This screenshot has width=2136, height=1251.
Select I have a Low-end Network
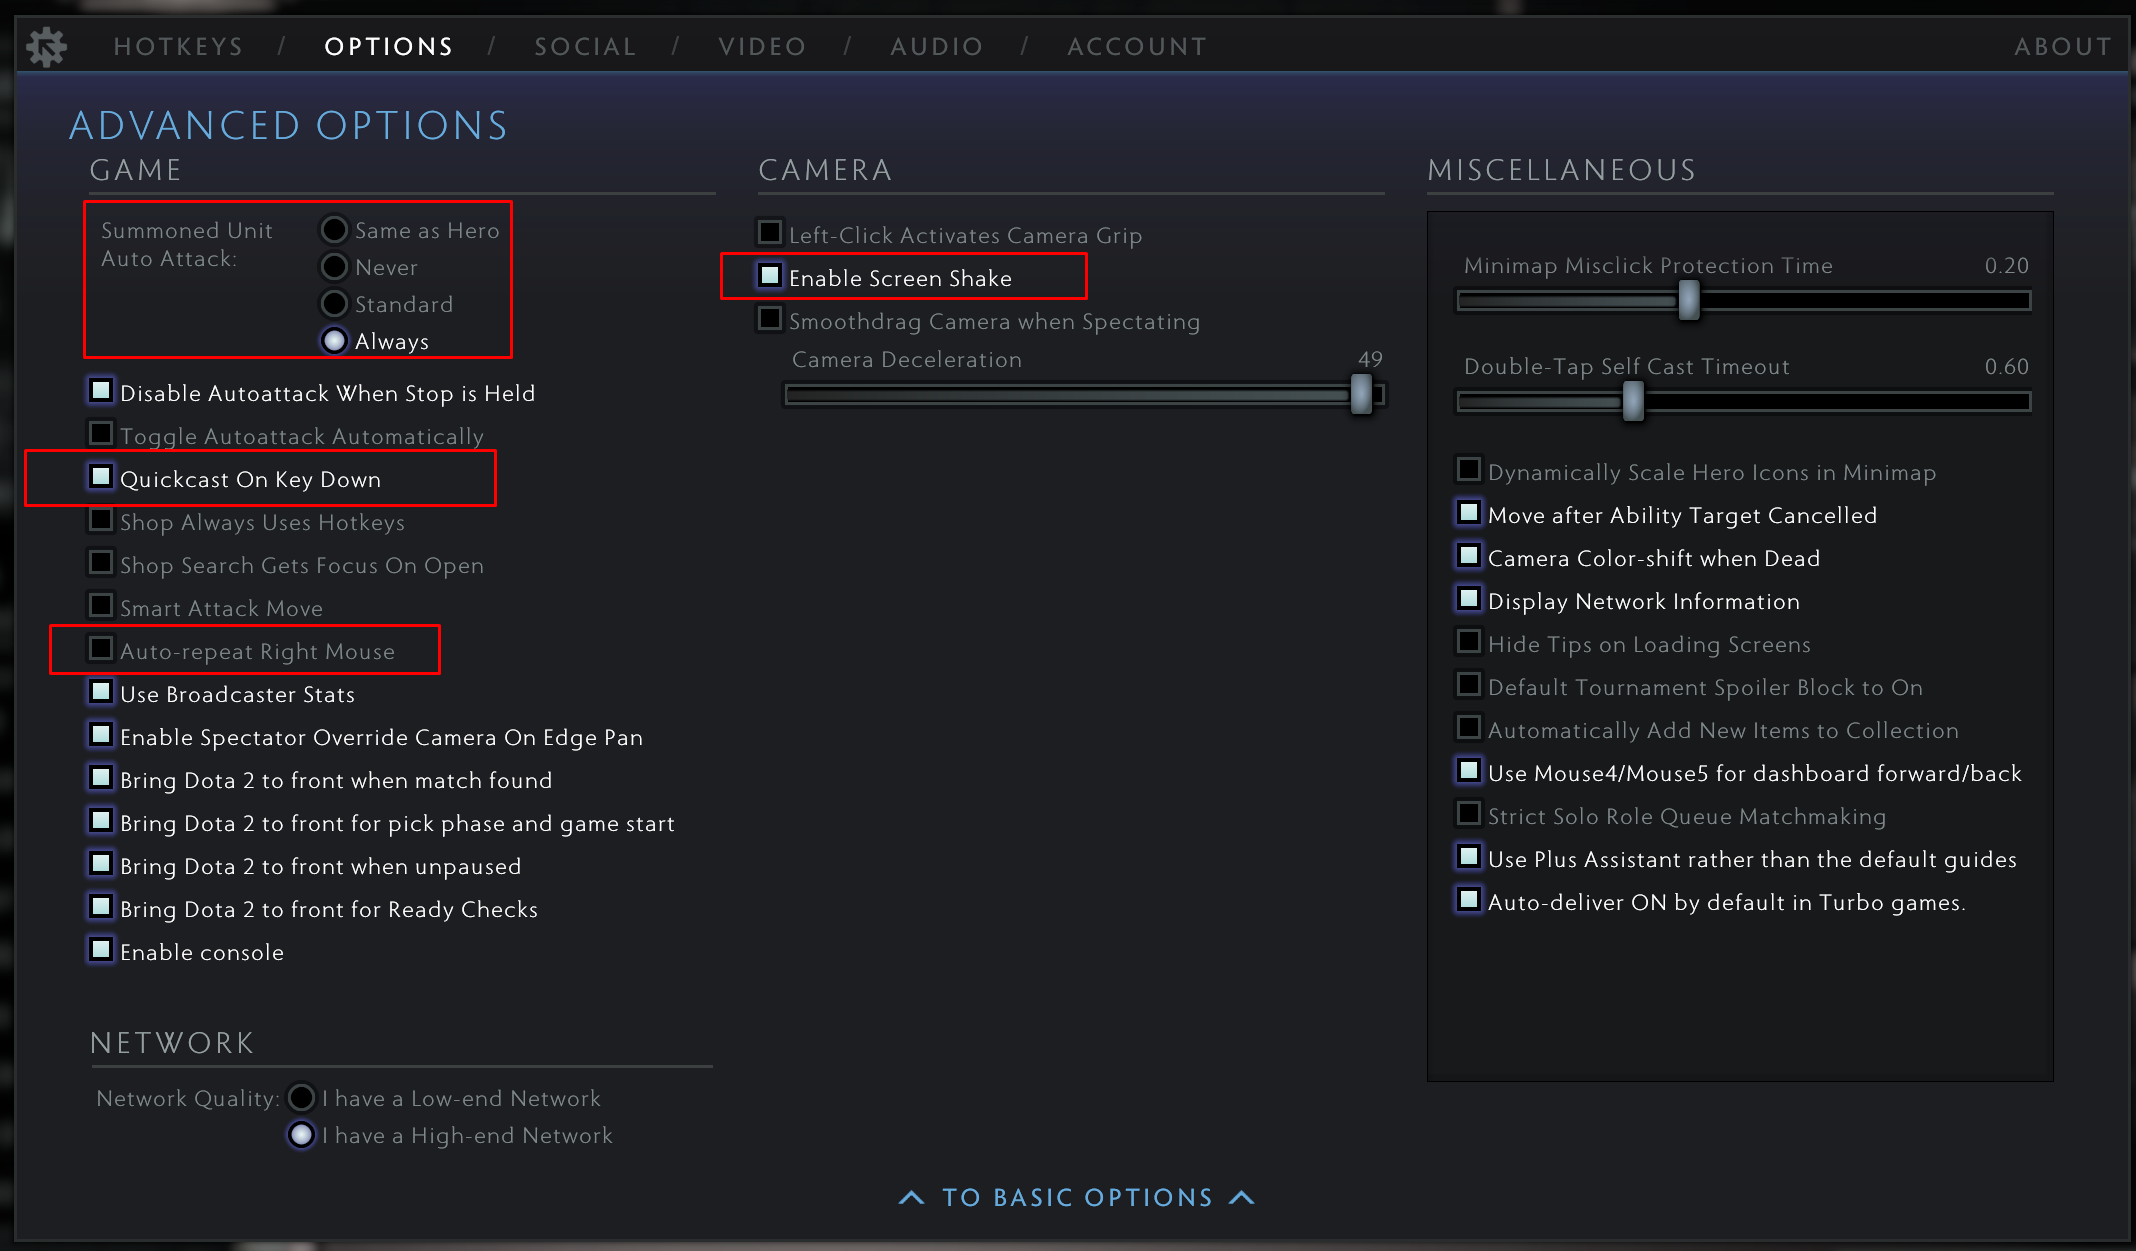click(301, 1097)
